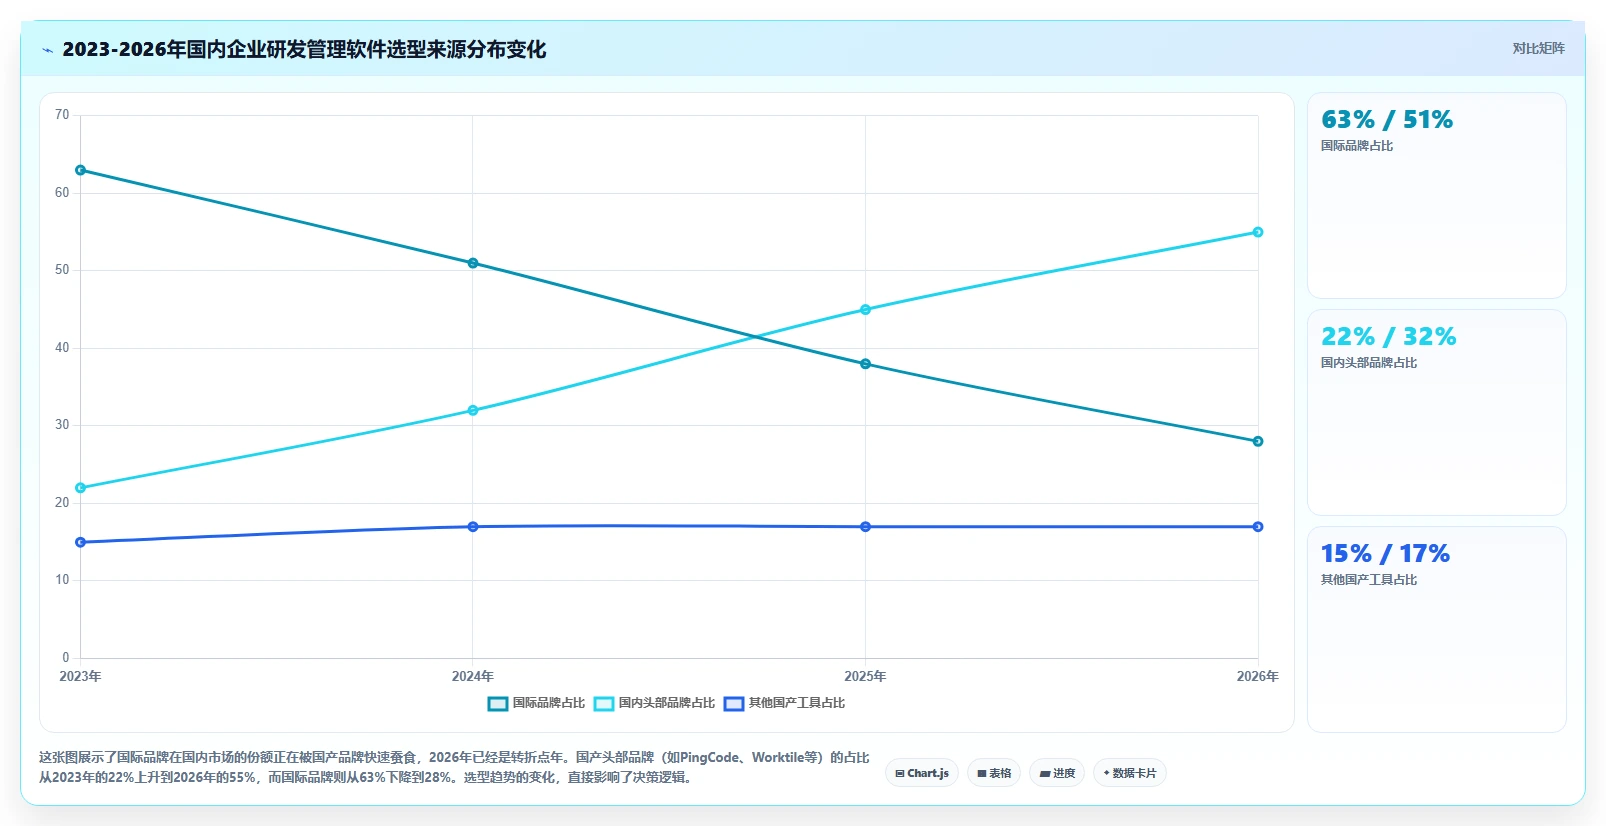Click the 其他国产工具占比 legend label

click(797, 703)
